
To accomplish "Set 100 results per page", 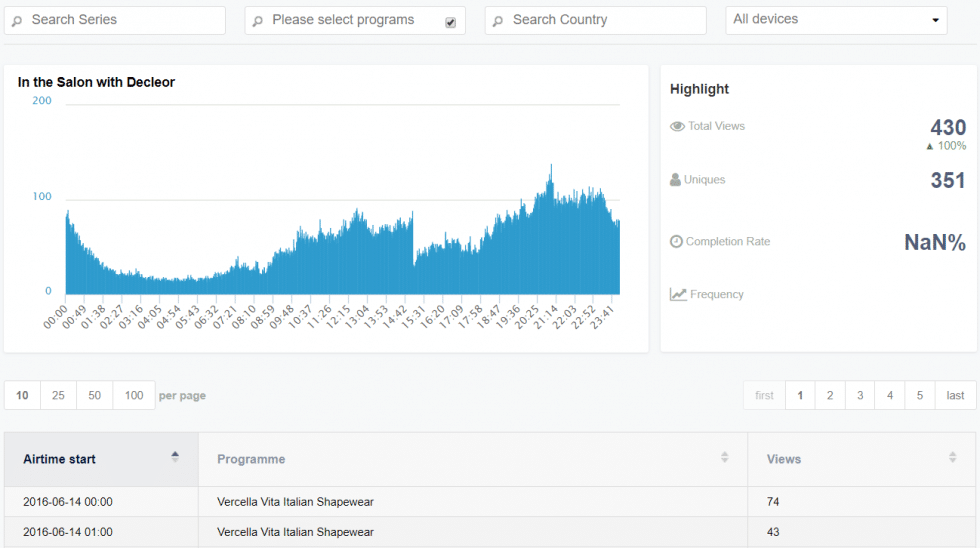I will [134, 396].
